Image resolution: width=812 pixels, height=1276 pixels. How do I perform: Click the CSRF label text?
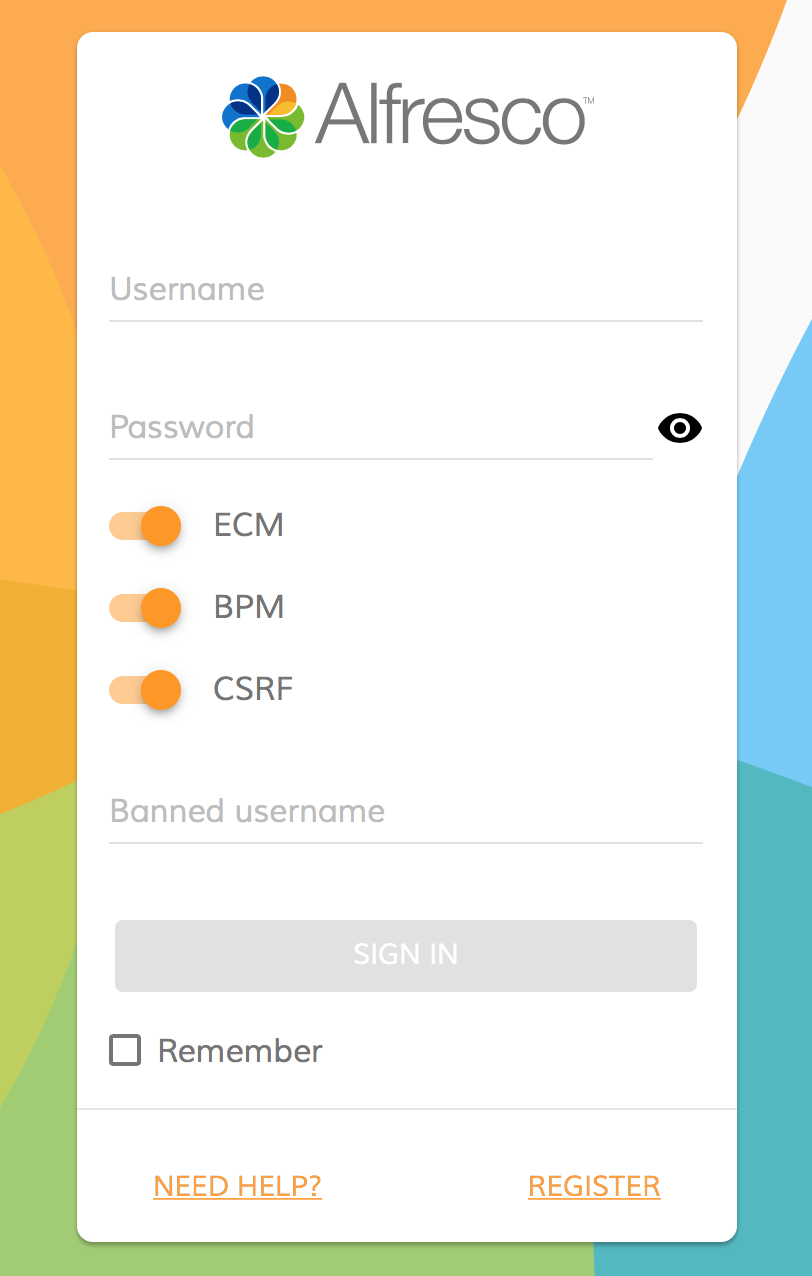pos(253,688)
